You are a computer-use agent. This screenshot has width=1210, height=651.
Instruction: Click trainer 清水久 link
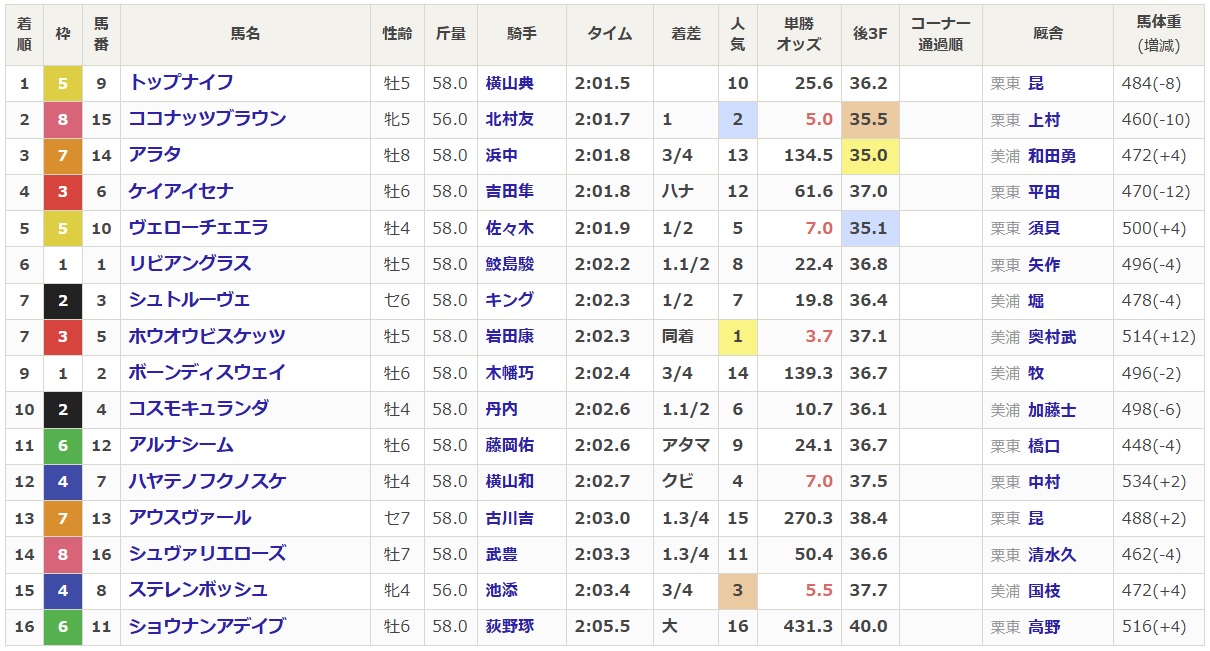(x=1051, y=554)
